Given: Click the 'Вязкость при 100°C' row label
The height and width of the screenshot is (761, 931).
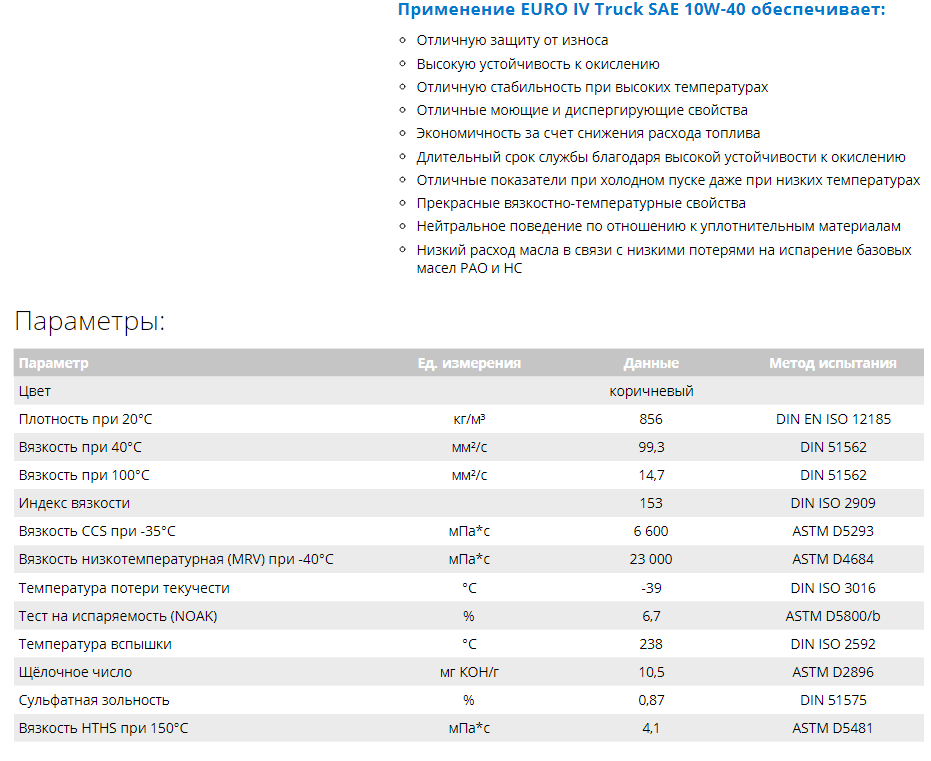Looking at the screenshot, I should 84,475.
